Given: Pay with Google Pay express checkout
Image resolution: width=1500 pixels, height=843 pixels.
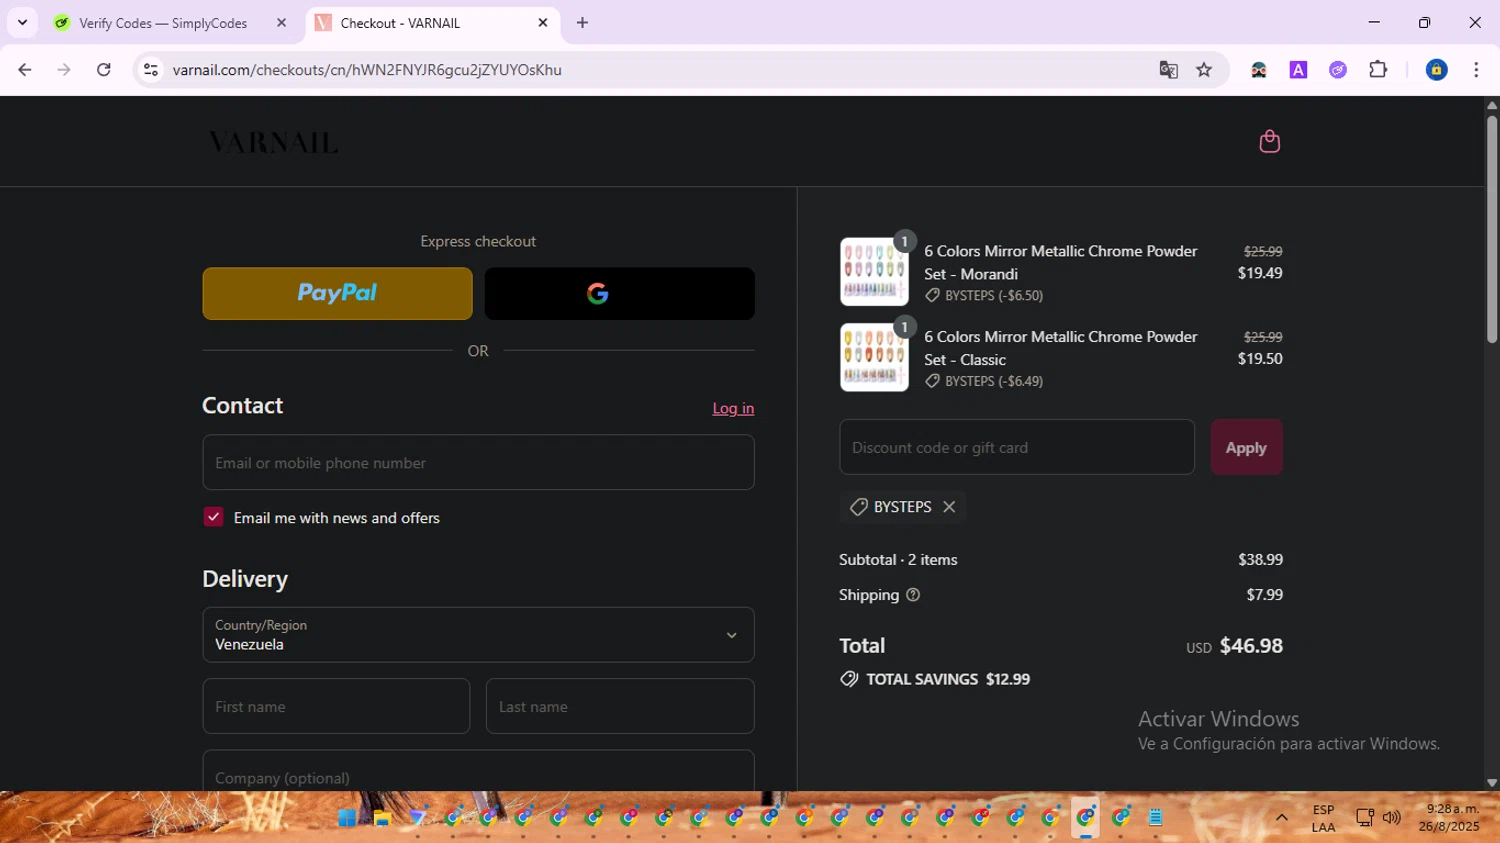Looking at the screenshot, I should [x=619, y=293].
